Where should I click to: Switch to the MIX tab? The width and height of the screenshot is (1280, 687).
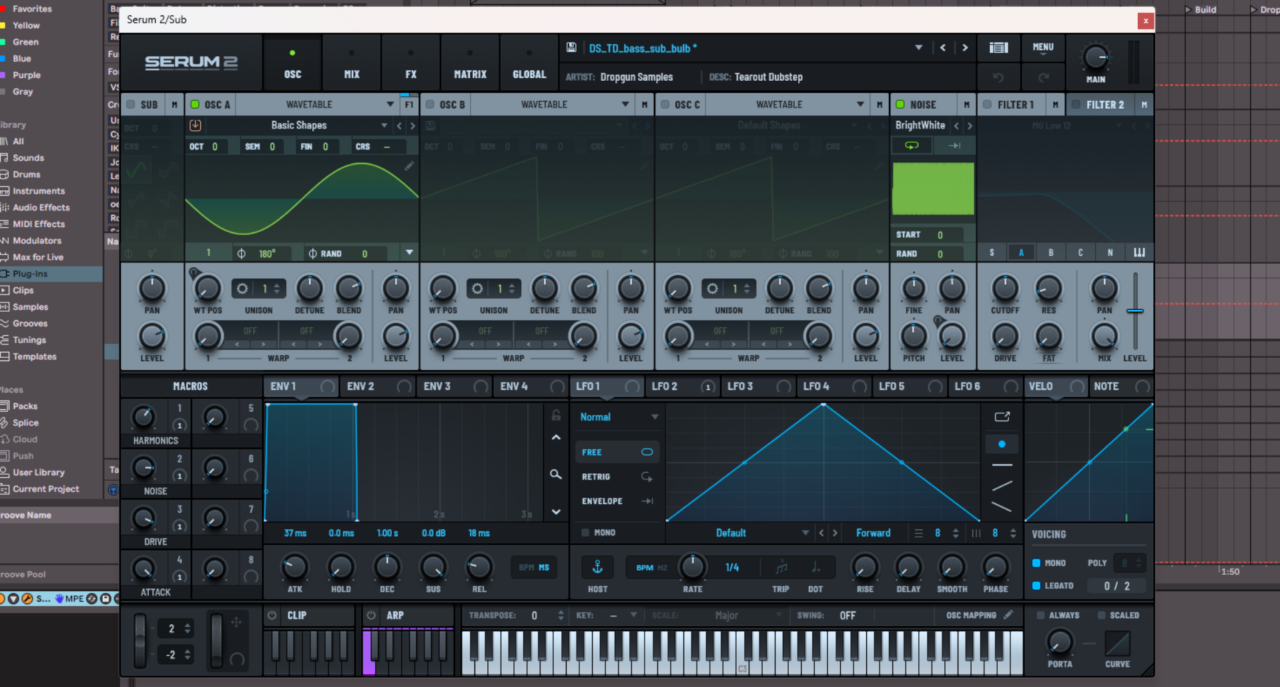[x=351, y=64]
